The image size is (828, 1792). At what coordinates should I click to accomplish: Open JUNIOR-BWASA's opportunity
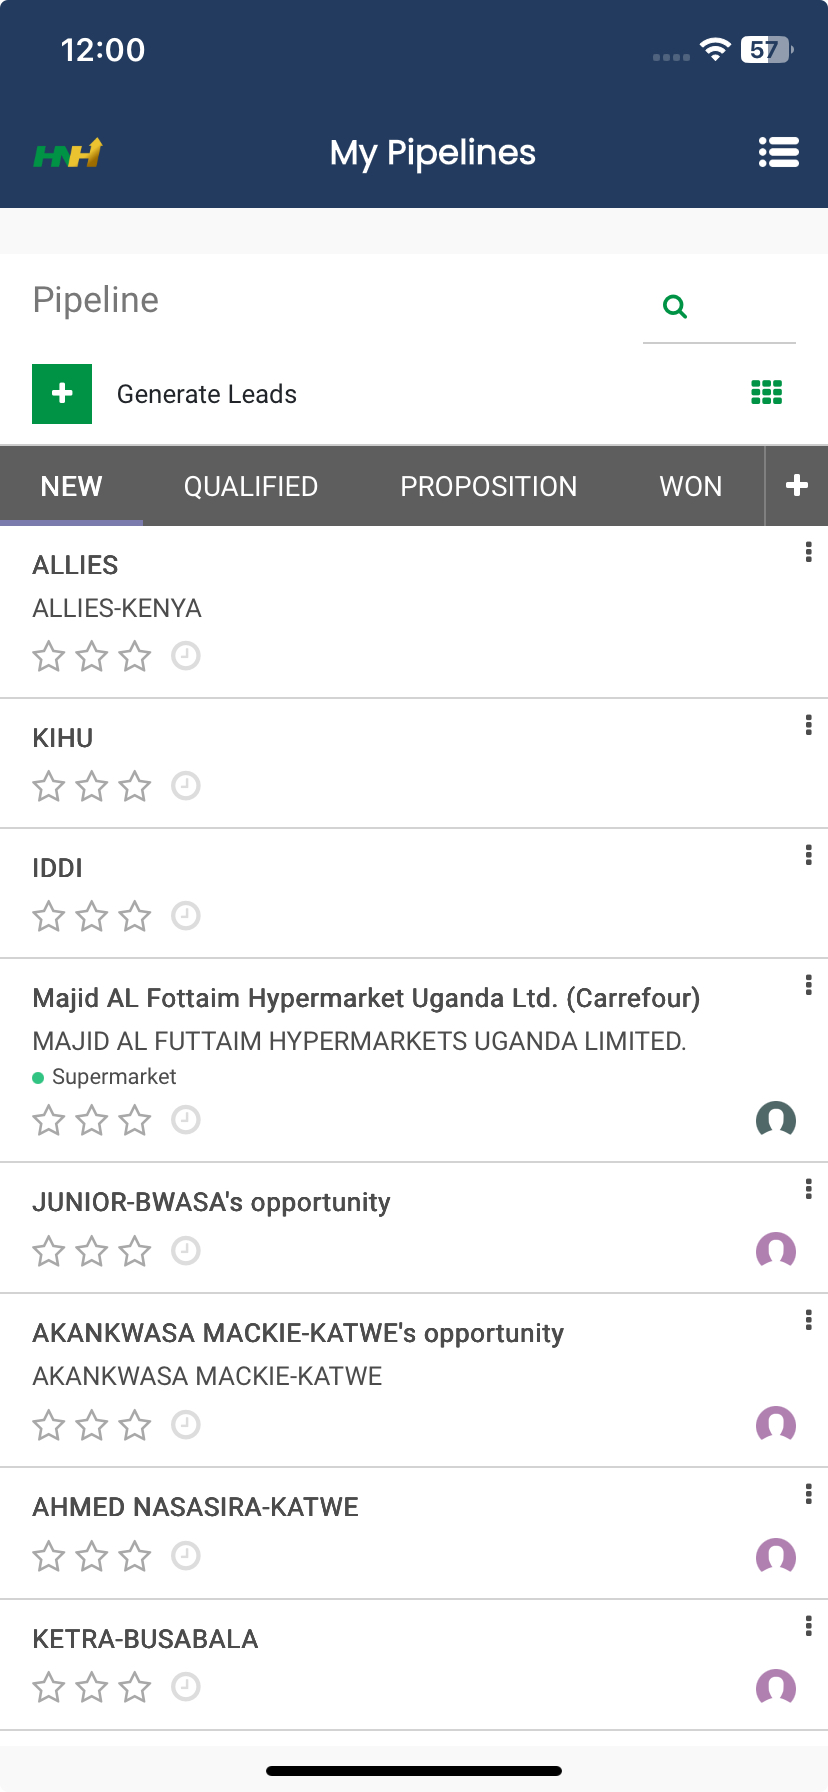(211, 1202)
